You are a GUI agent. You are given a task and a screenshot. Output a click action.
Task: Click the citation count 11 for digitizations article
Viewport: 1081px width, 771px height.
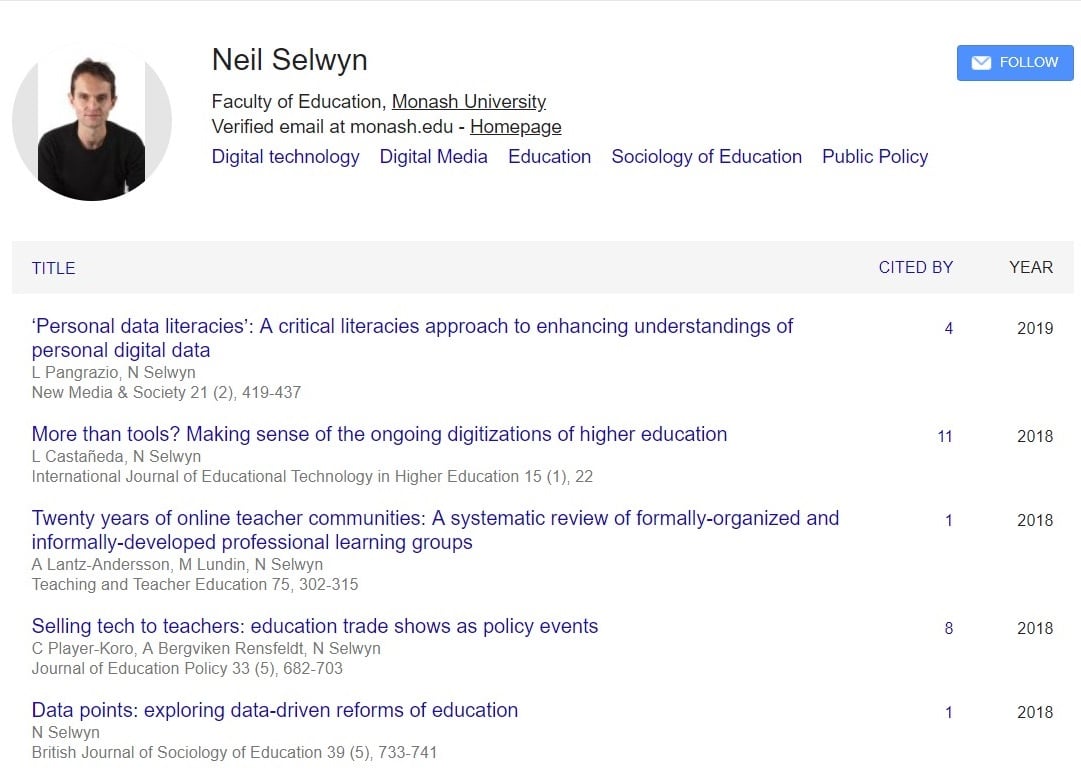pyautogui.click(x=945, y=436)
